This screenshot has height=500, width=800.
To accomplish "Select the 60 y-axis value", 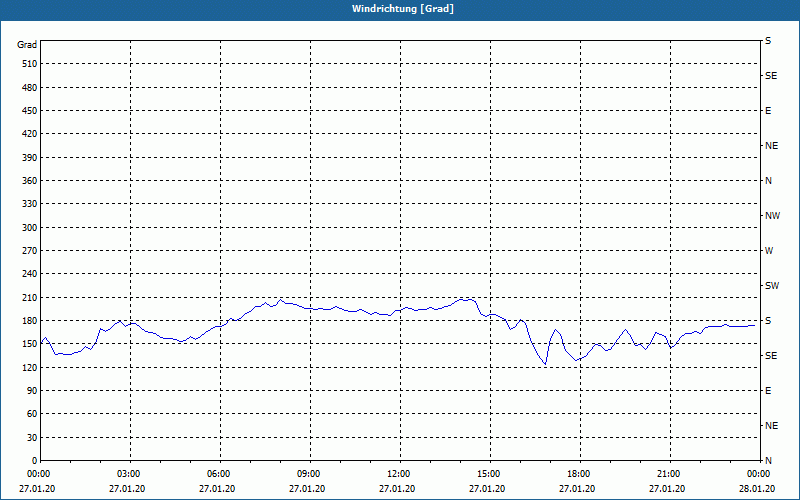I will (x=32, y=414).
